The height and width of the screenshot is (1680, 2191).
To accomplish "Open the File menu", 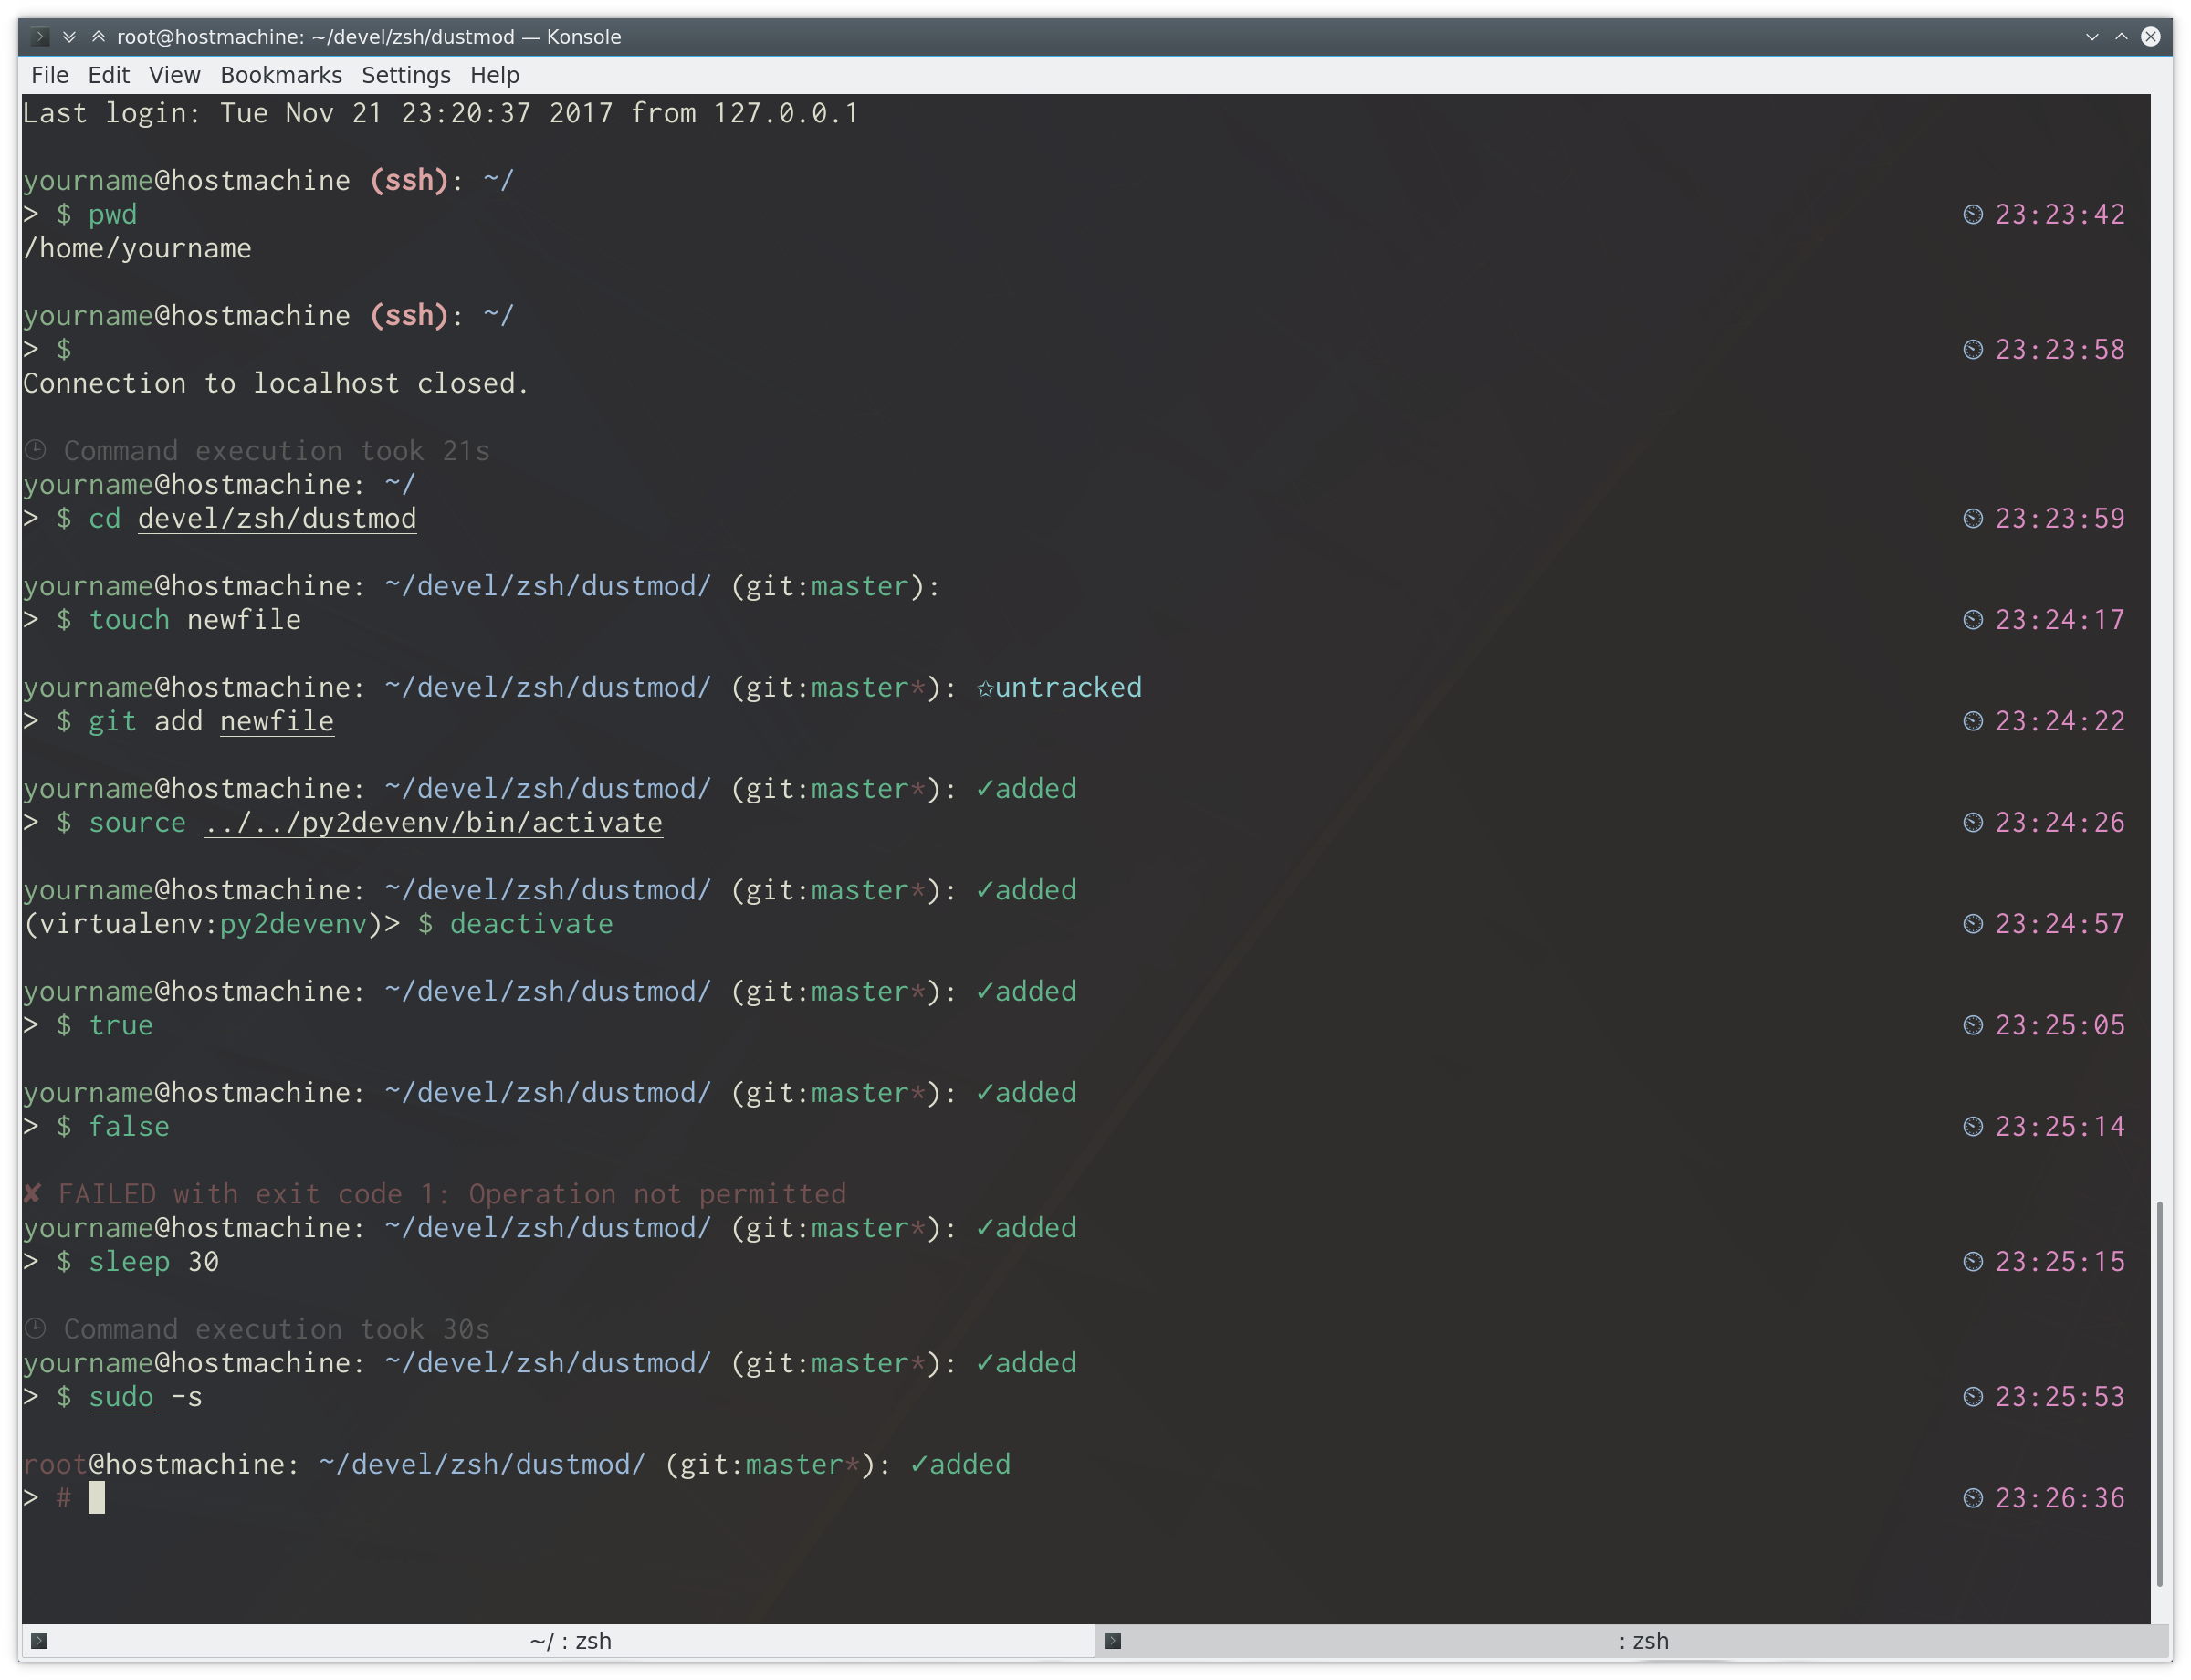I will pos(50,75).
